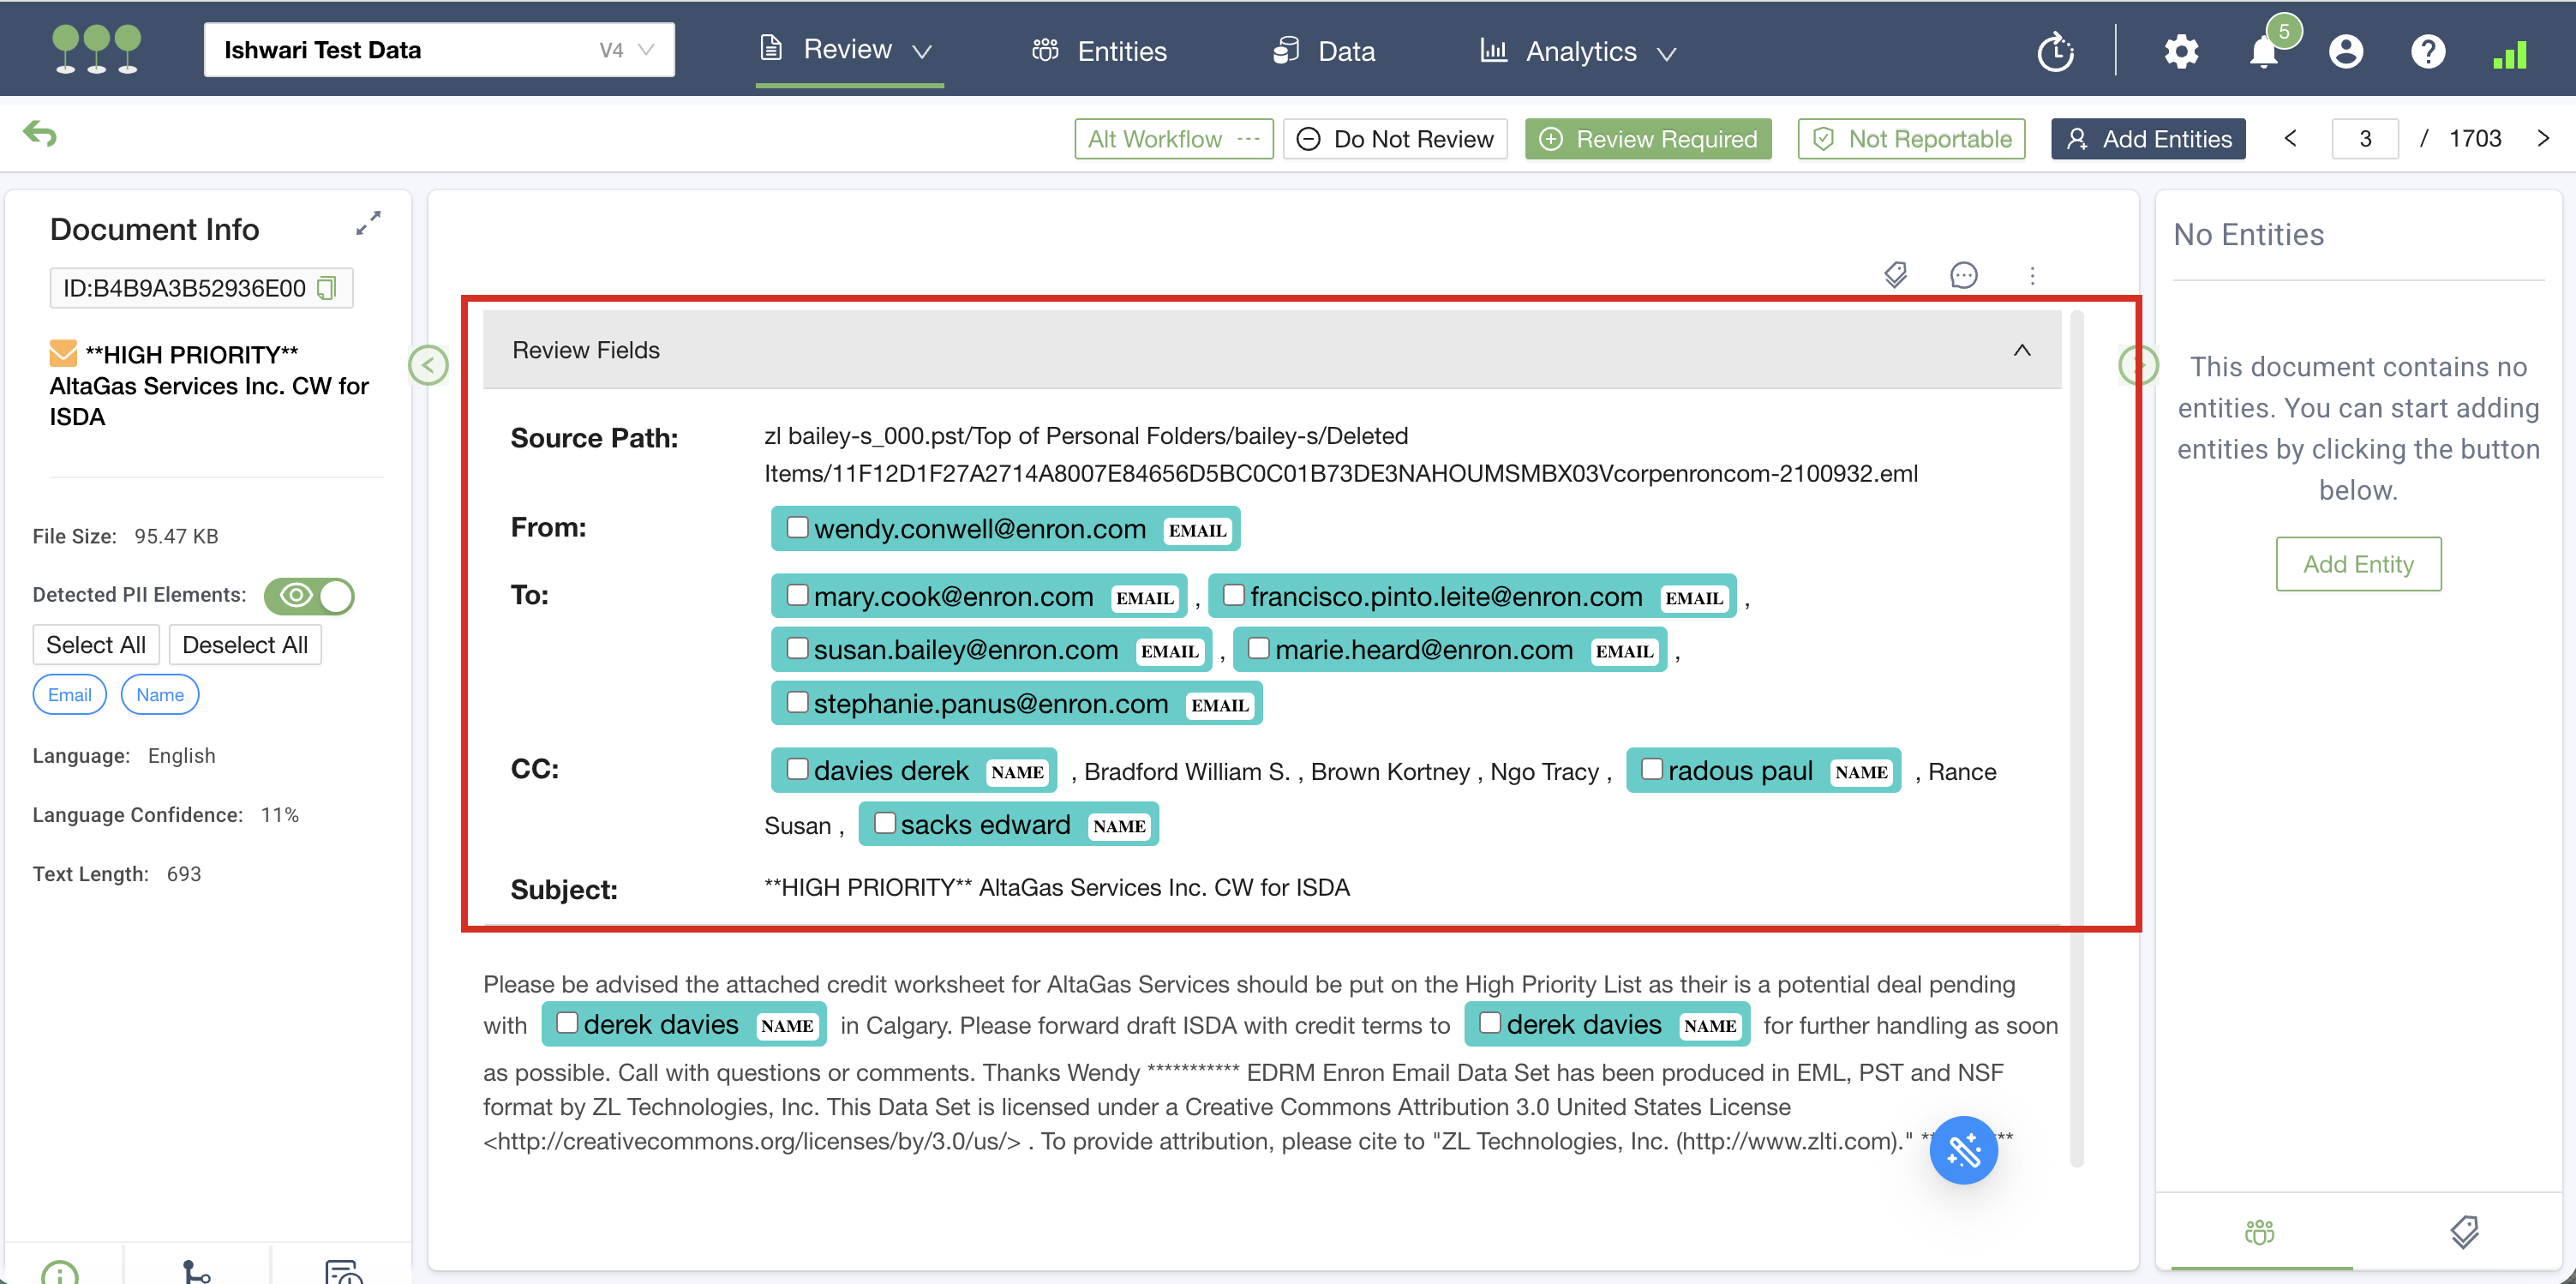This screenshot has width=2576, height=1284.
Task: Click the tag icon above Review Fields
Action: coord(1895,275)
